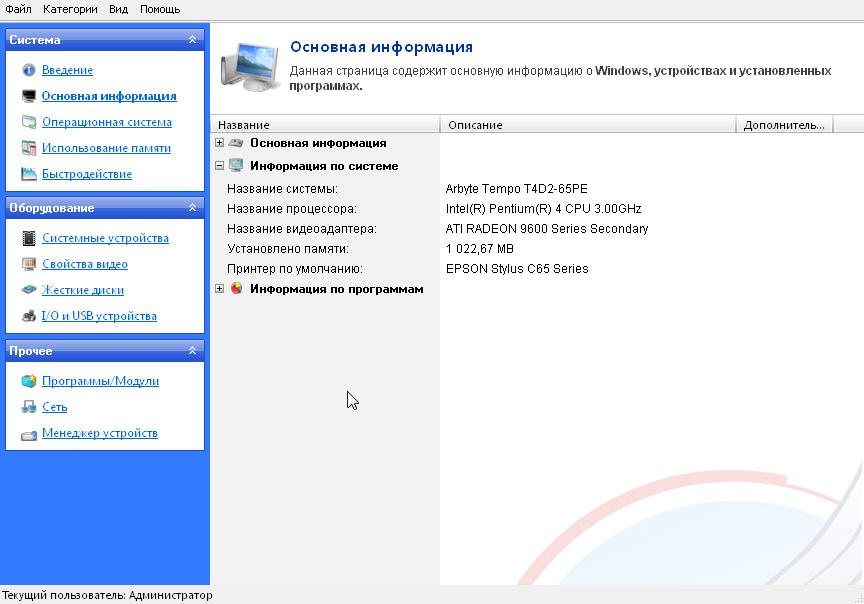
Task: Open the Файл menu
Action: tap(18, 9)
